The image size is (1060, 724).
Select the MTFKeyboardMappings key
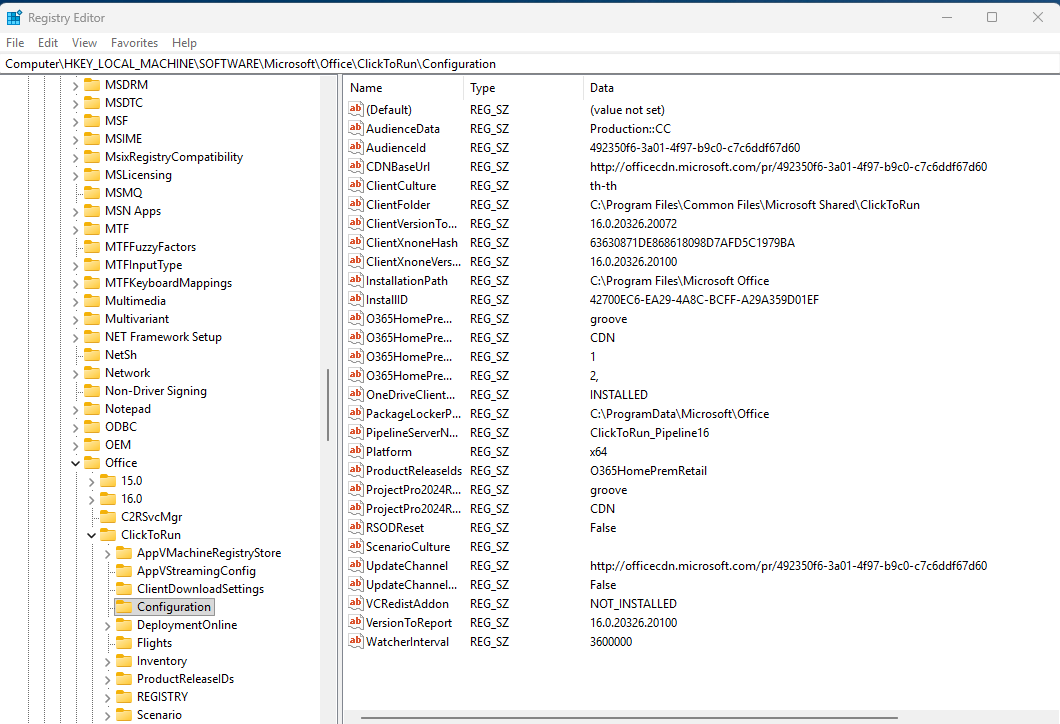tap(168, 283)
